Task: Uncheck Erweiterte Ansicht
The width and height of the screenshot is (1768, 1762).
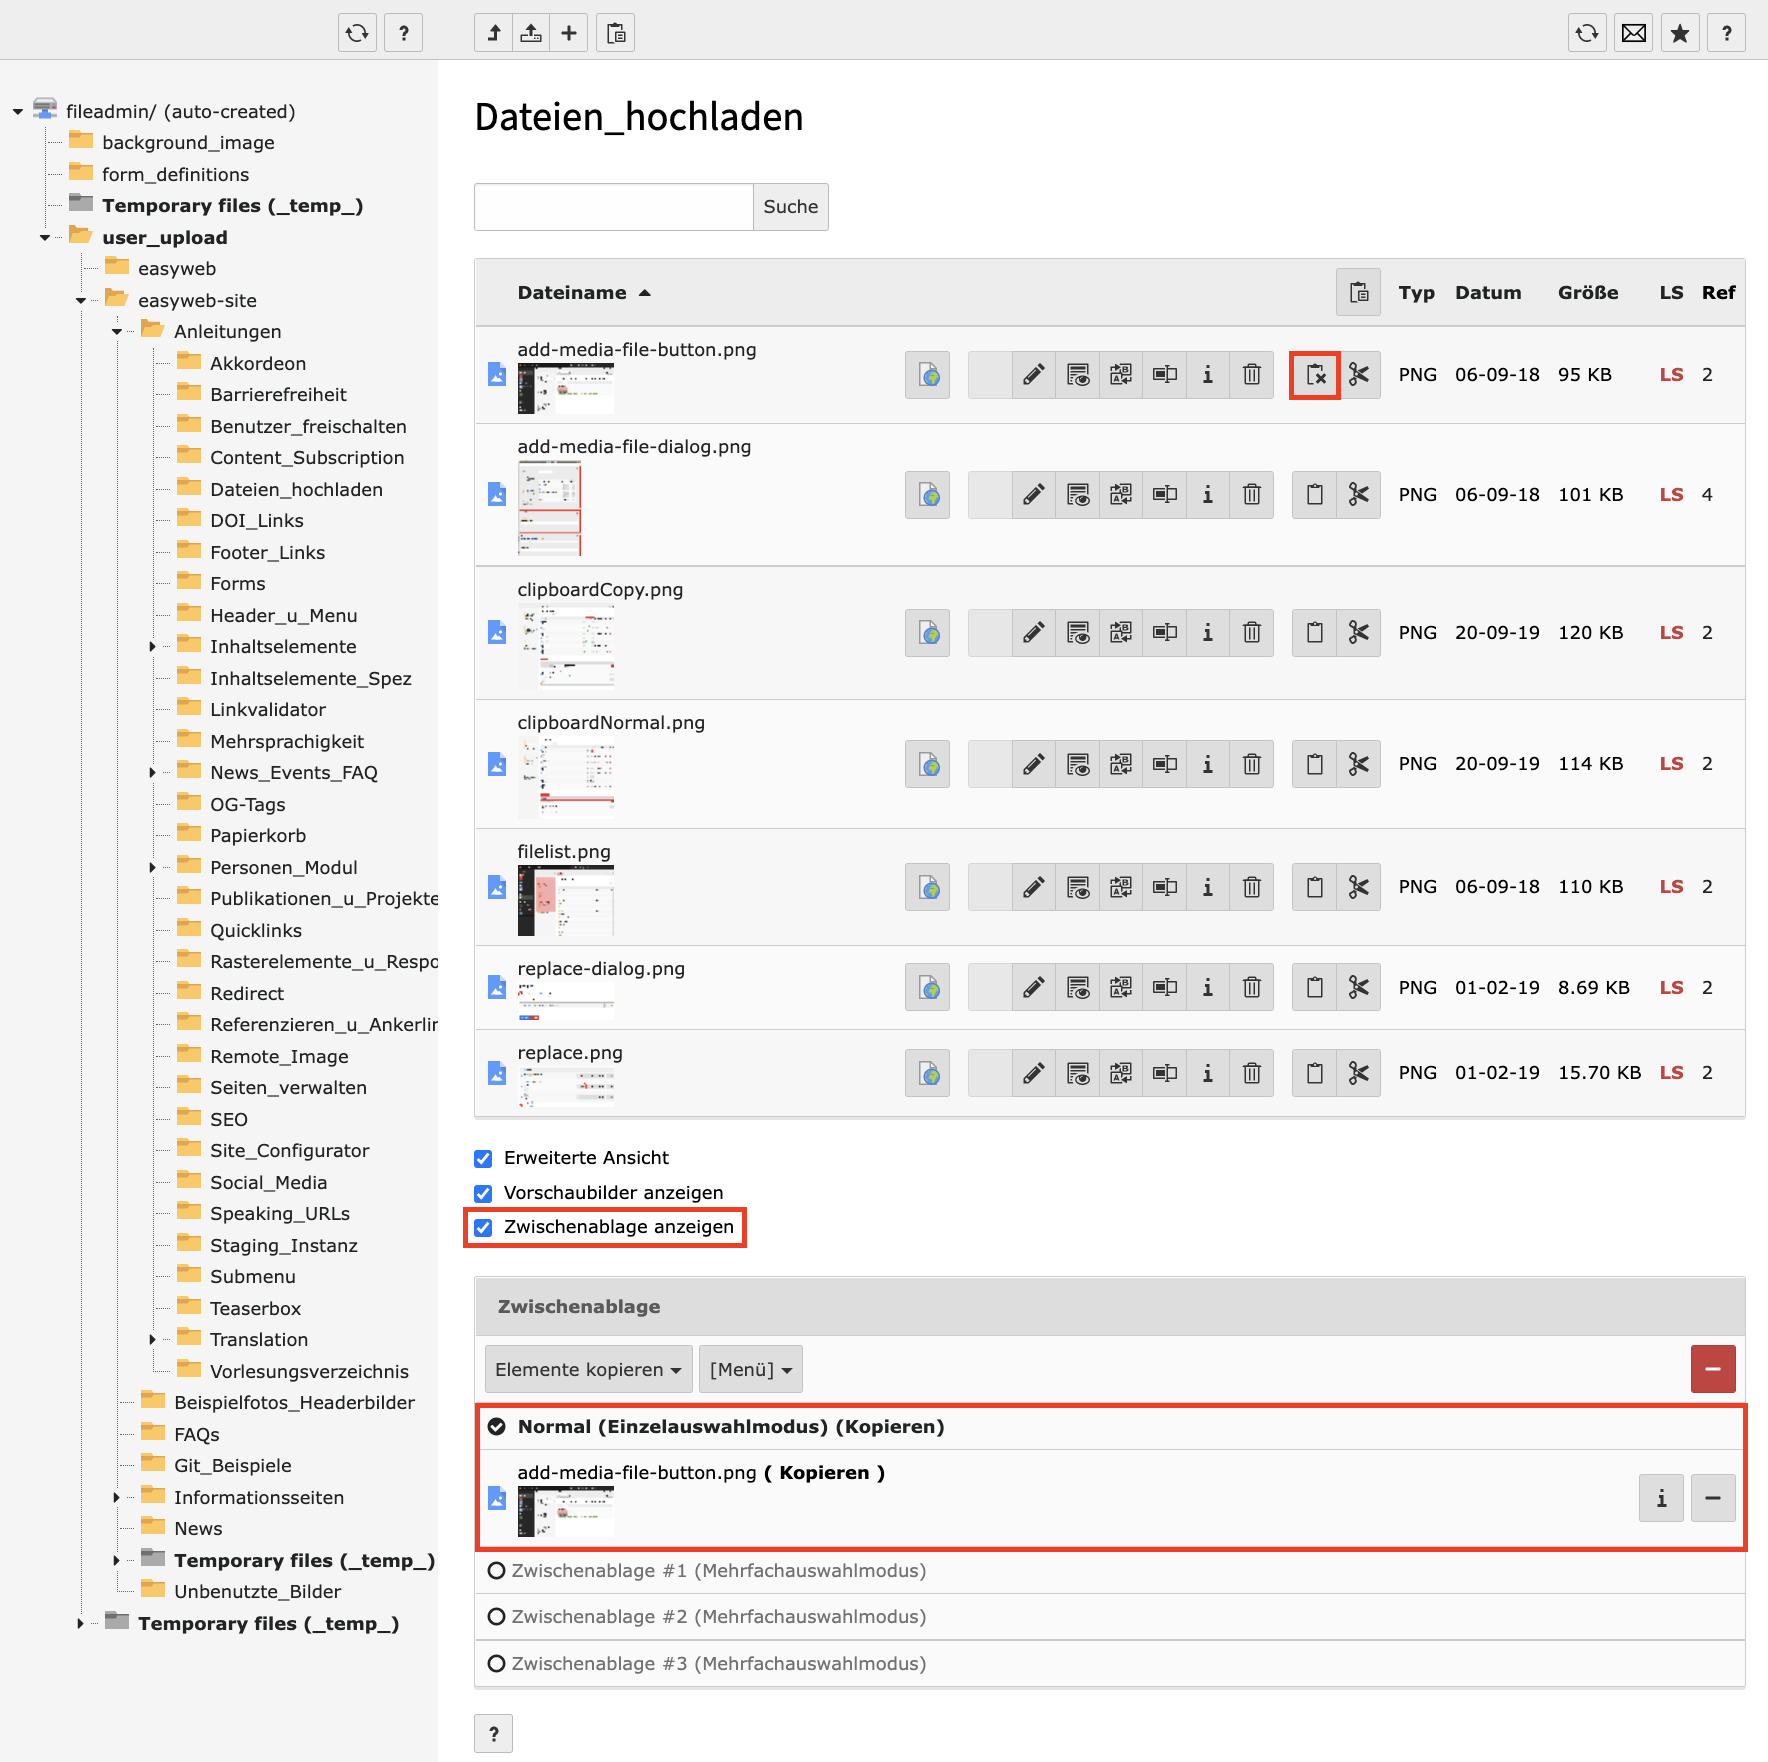Action: (483, 1158)
